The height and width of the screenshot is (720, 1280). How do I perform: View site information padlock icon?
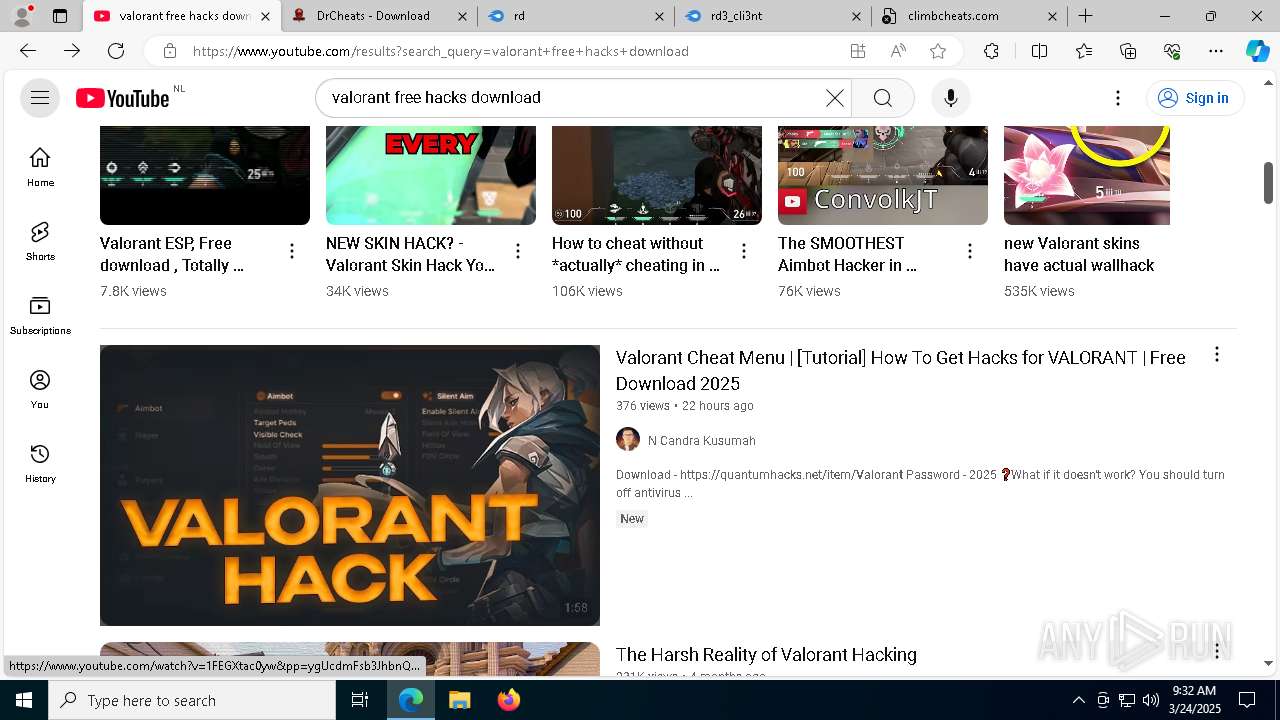[x=170, y=51]
